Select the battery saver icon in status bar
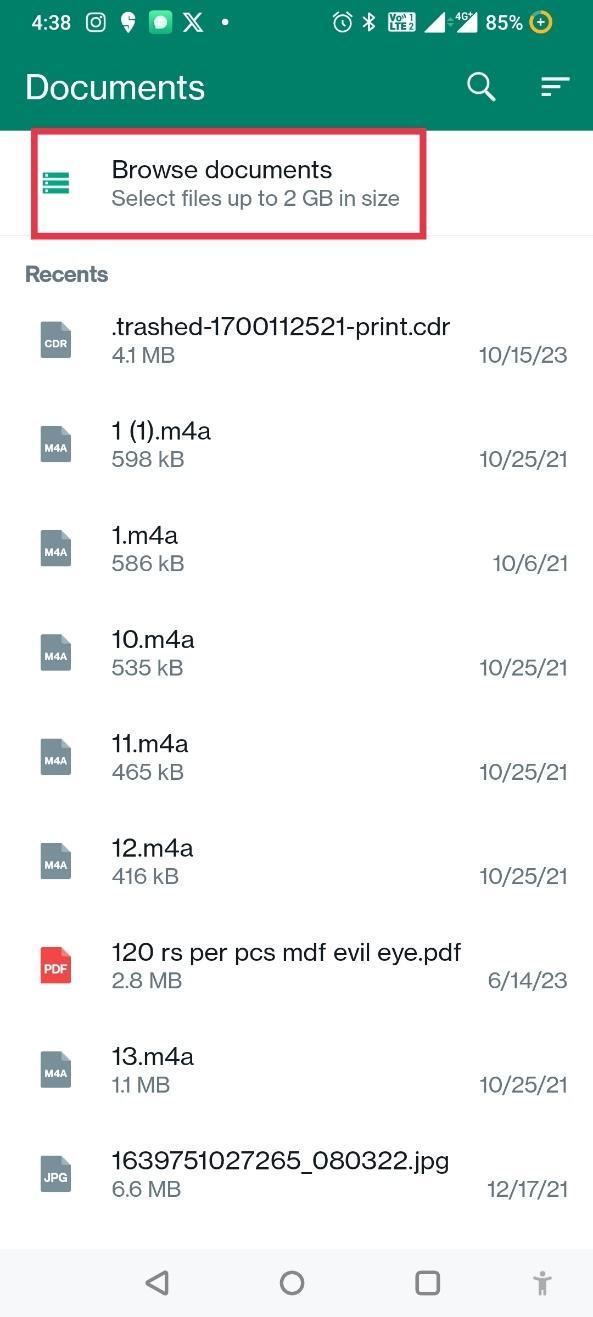The height and width of the screenshot is (1317, 593). pos(540,21)
